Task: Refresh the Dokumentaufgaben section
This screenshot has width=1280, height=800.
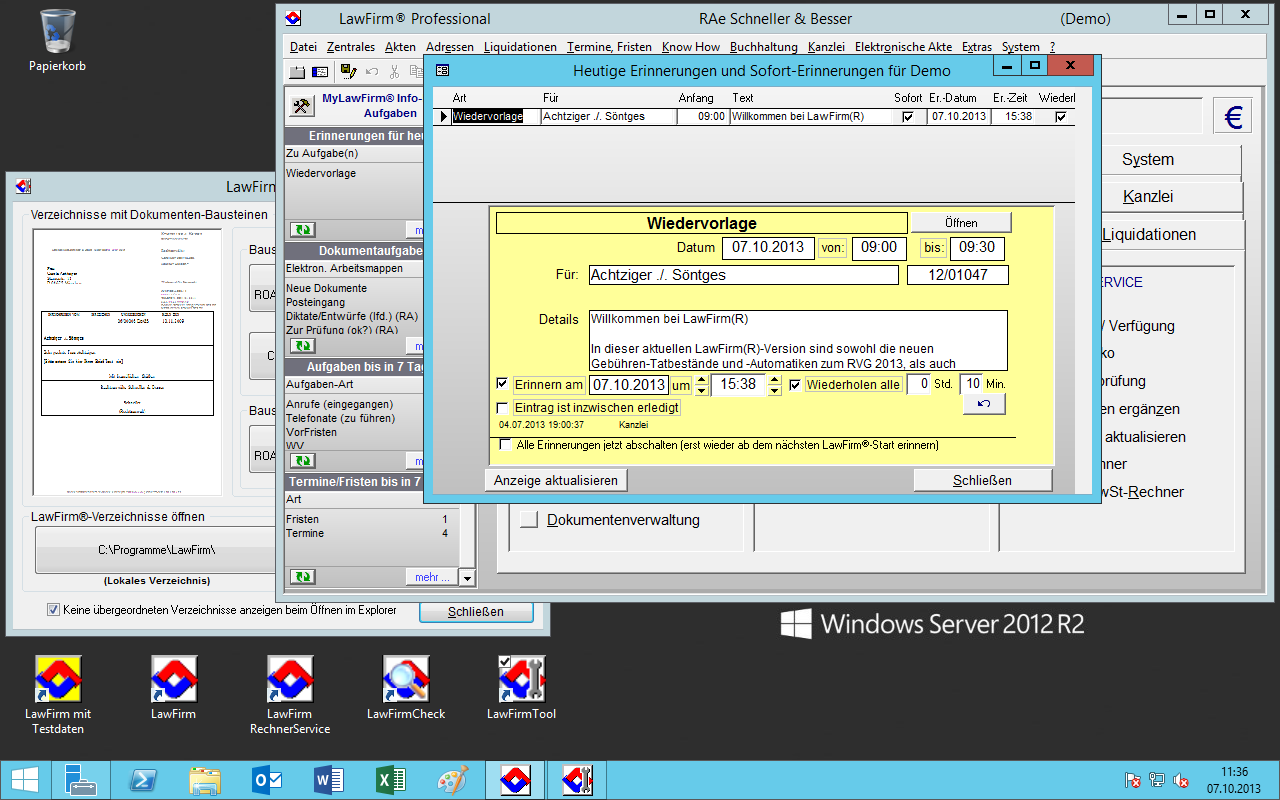Action: coord(302,346)
